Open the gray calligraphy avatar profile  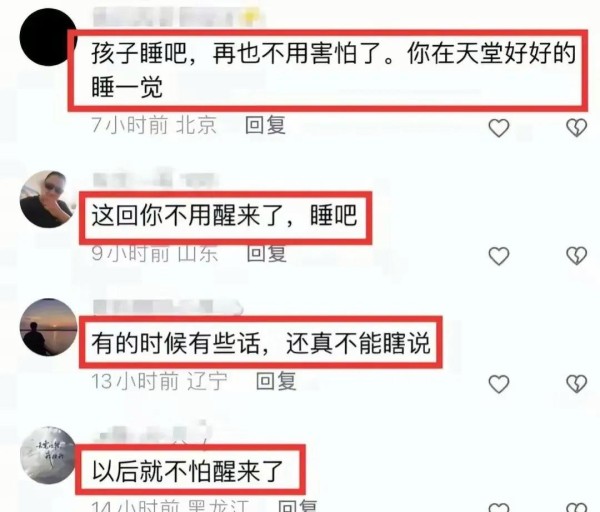point(48,455)
